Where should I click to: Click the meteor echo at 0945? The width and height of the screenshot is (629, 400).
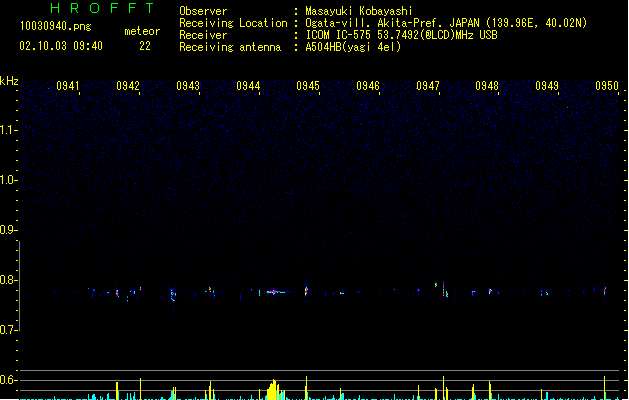(x=306, y=291)
